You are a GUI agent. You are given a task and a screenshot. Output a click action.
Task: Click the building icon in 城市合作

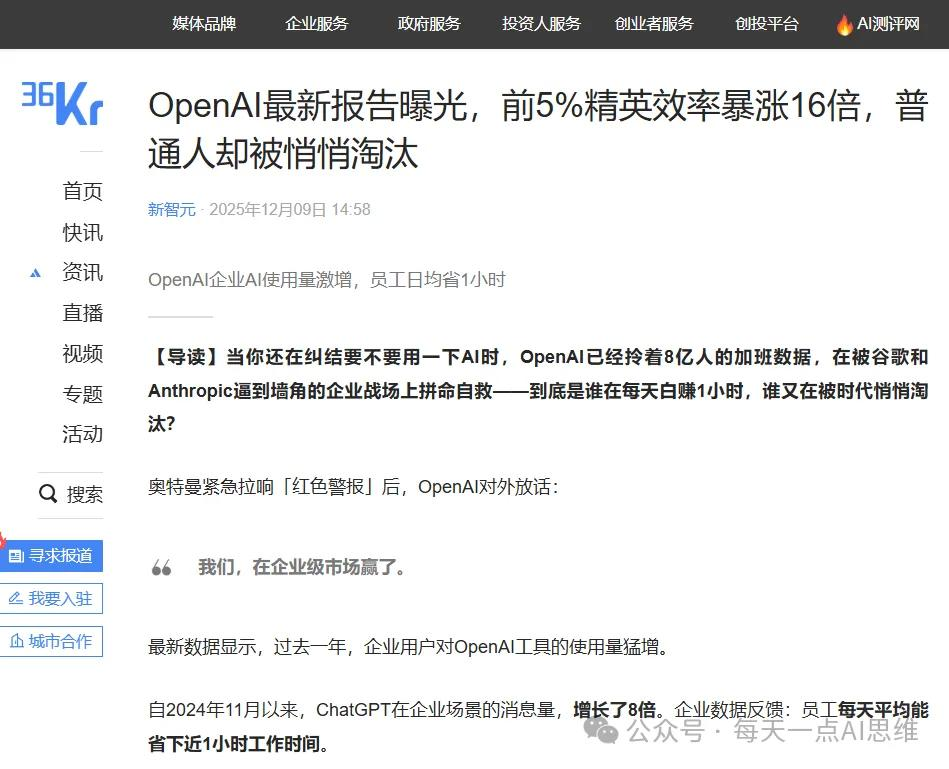point(17,641)
